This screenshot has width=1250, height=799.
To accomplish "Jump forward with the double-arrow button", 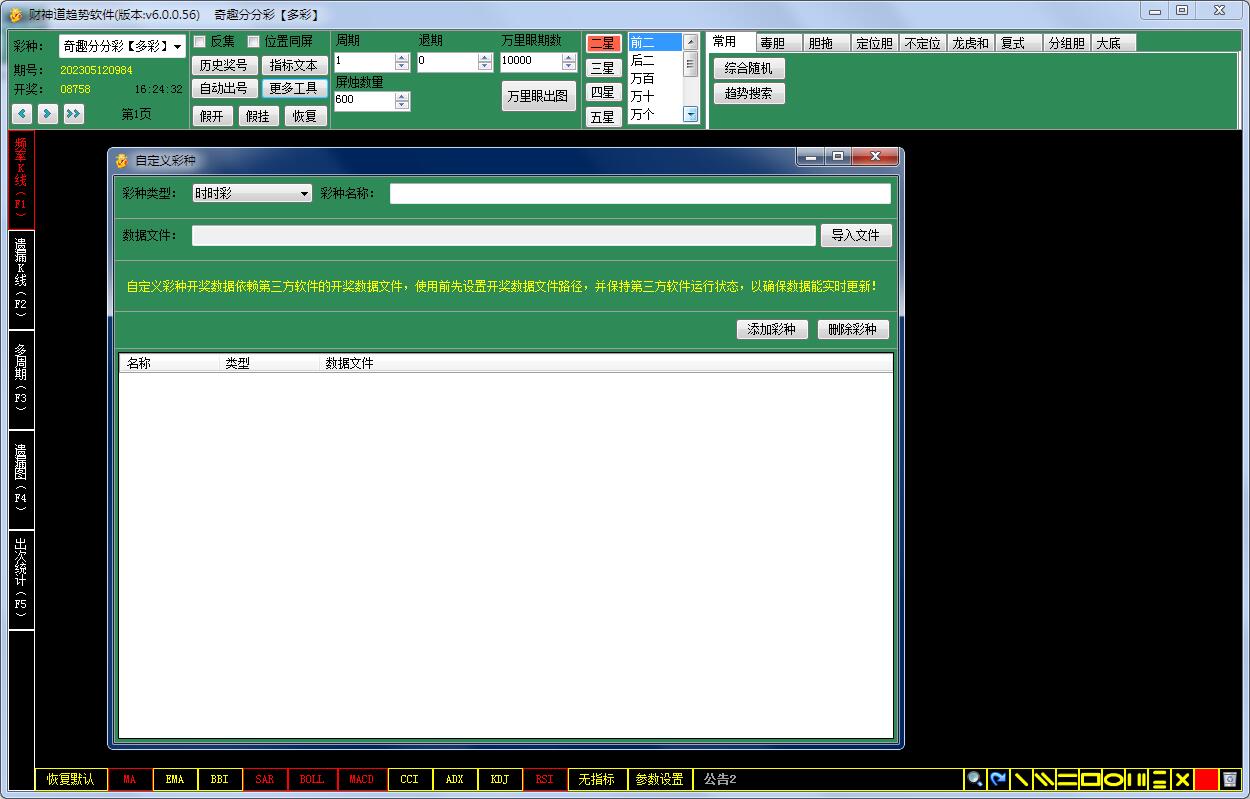I will coord(73,114).
